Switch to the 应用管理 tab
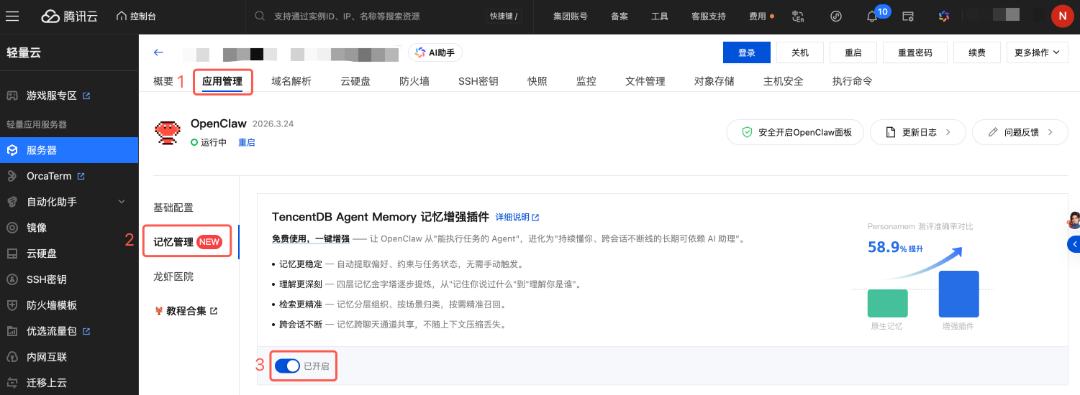 tap(222, 81)
